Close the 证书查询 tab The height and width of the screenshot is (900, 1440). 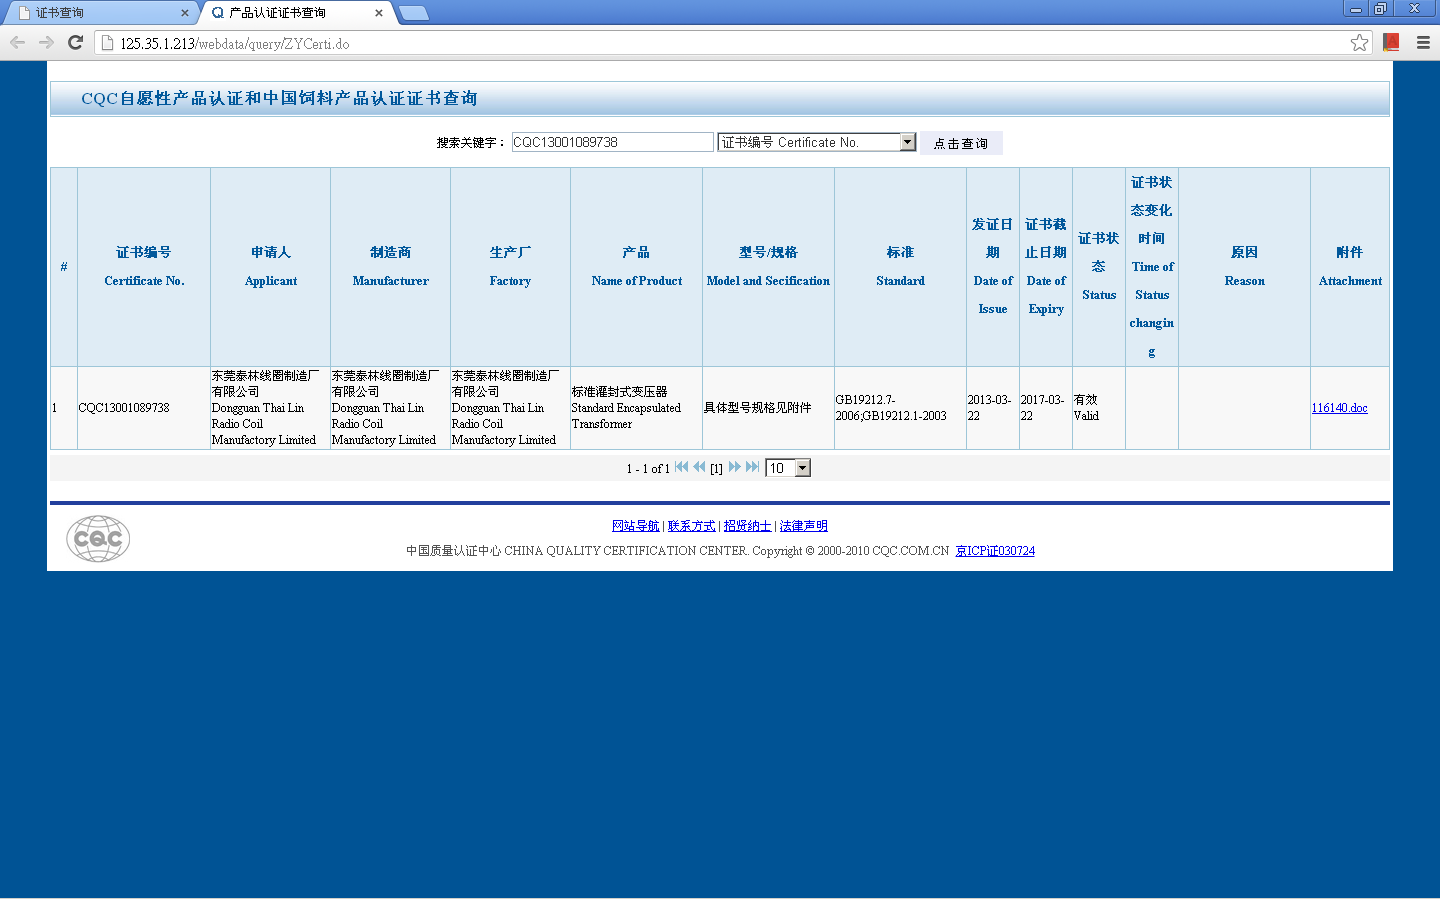185,13
